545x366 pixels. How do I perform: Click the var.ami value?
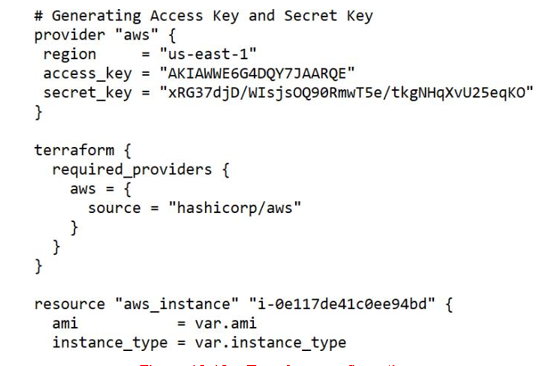tap(226, 323)
